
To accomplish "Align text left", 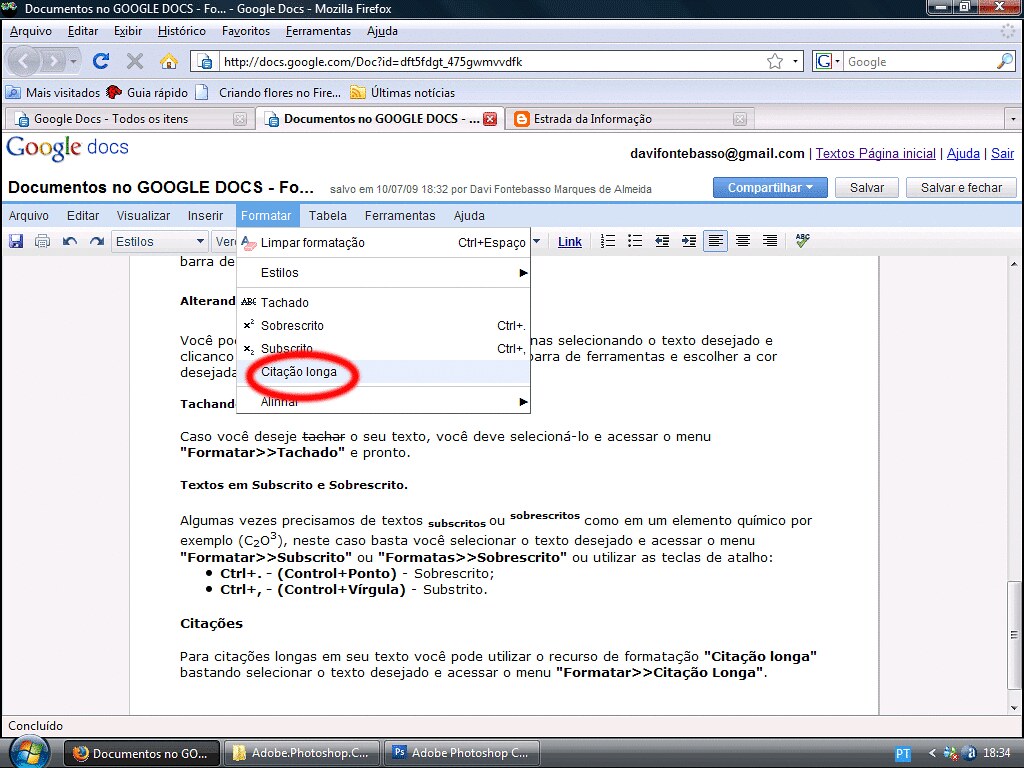I will coord(716,241).
